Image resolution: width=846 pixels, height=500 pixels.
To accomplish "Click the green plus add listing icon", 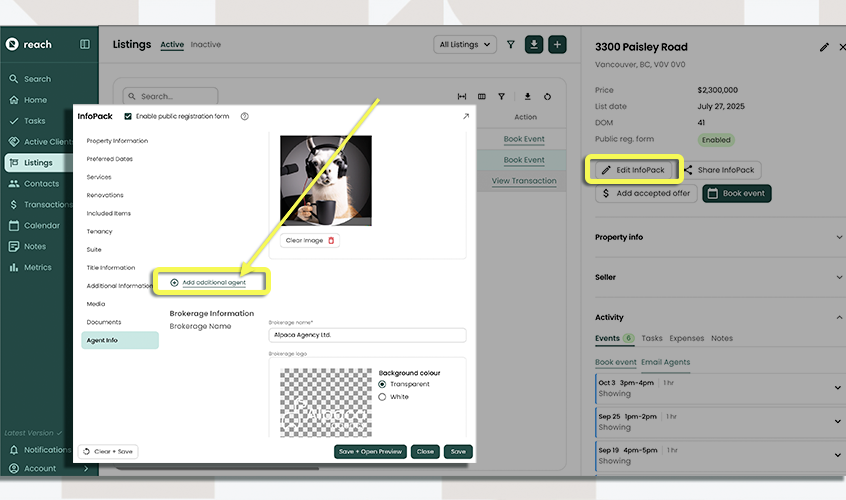I will pyautogui.click(x=558, y=45).
